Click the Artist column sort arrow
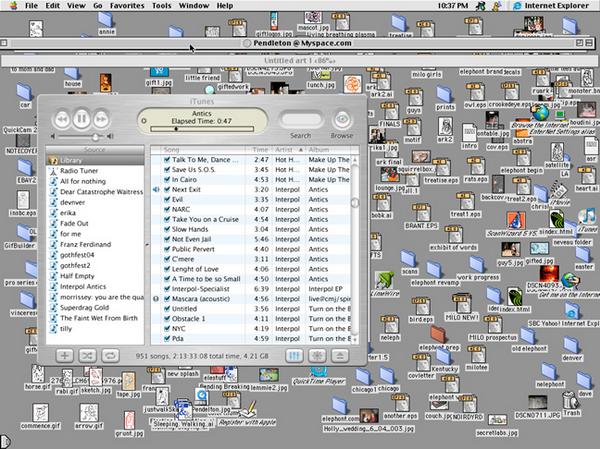This screenshot has width=600, height=449. pyautogui.click(x=301, y=150)
